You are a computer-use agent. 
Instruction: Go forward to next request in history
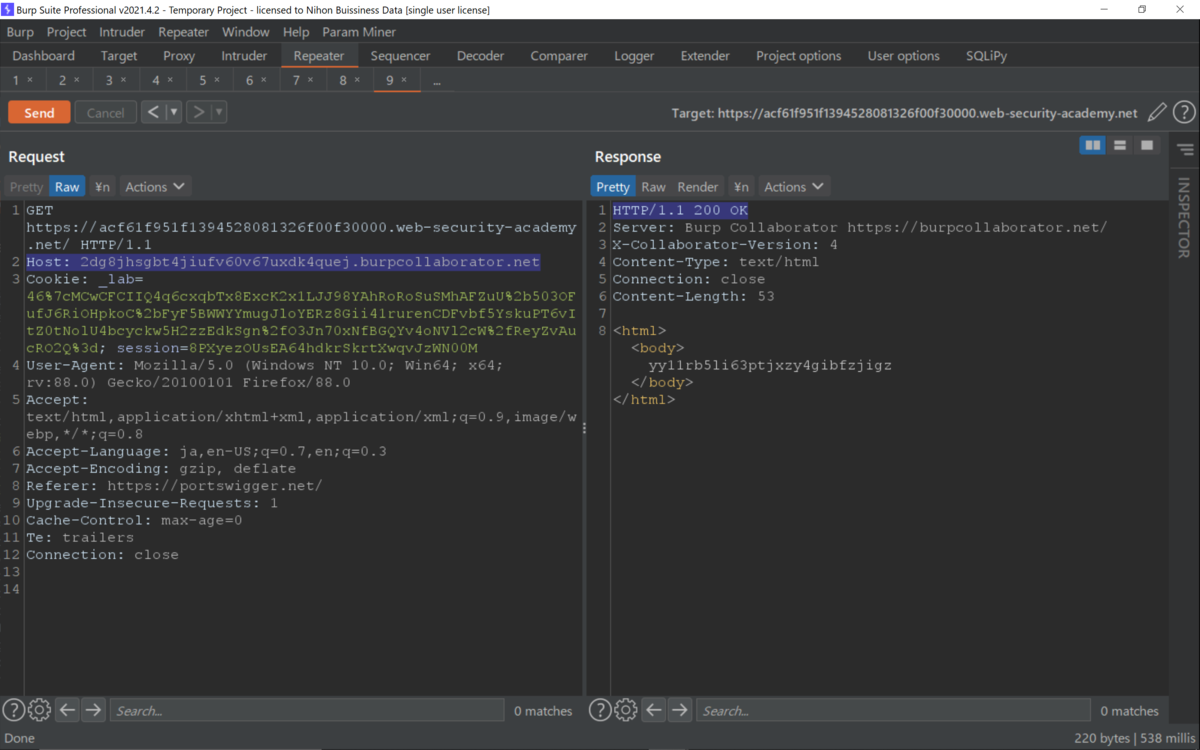[x=198, y=112]
